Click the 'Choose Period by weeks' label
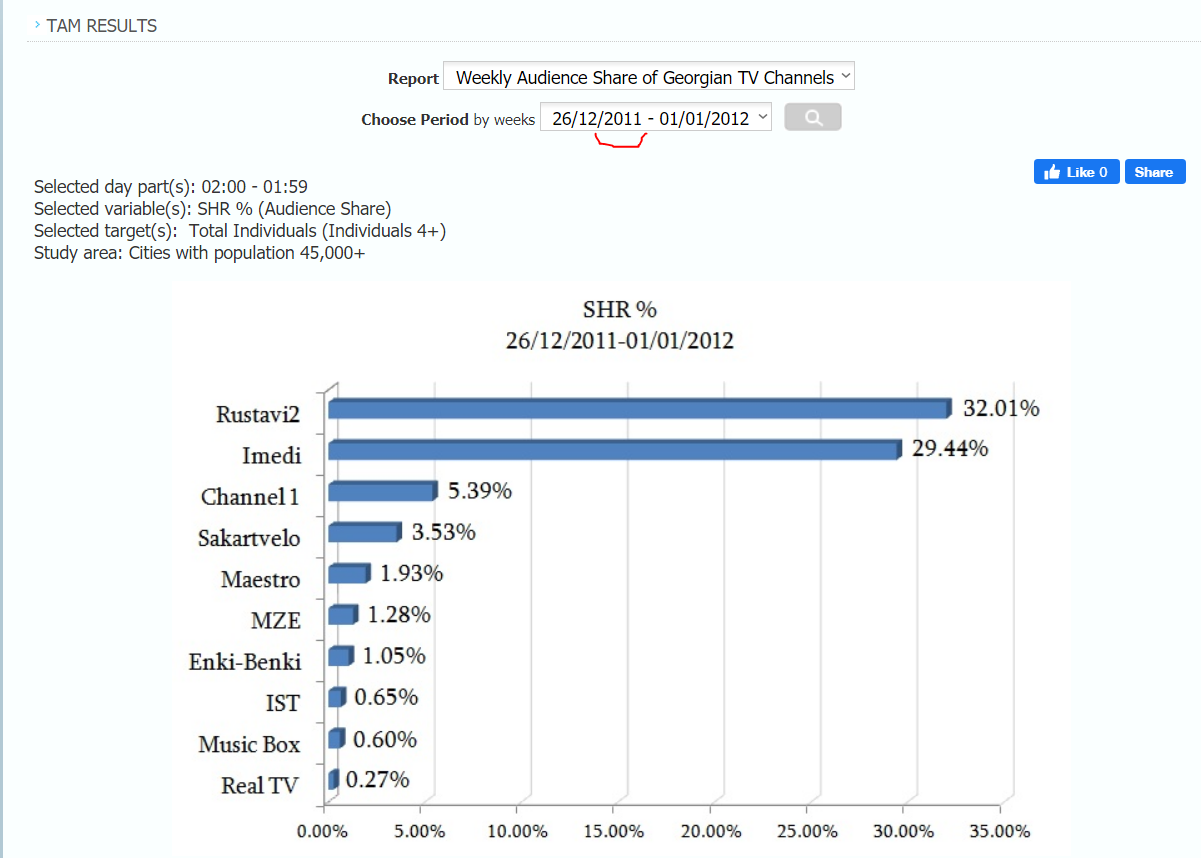Viewport: 1201px width, 858px height. pyautogui.click(x=448, y=119)
